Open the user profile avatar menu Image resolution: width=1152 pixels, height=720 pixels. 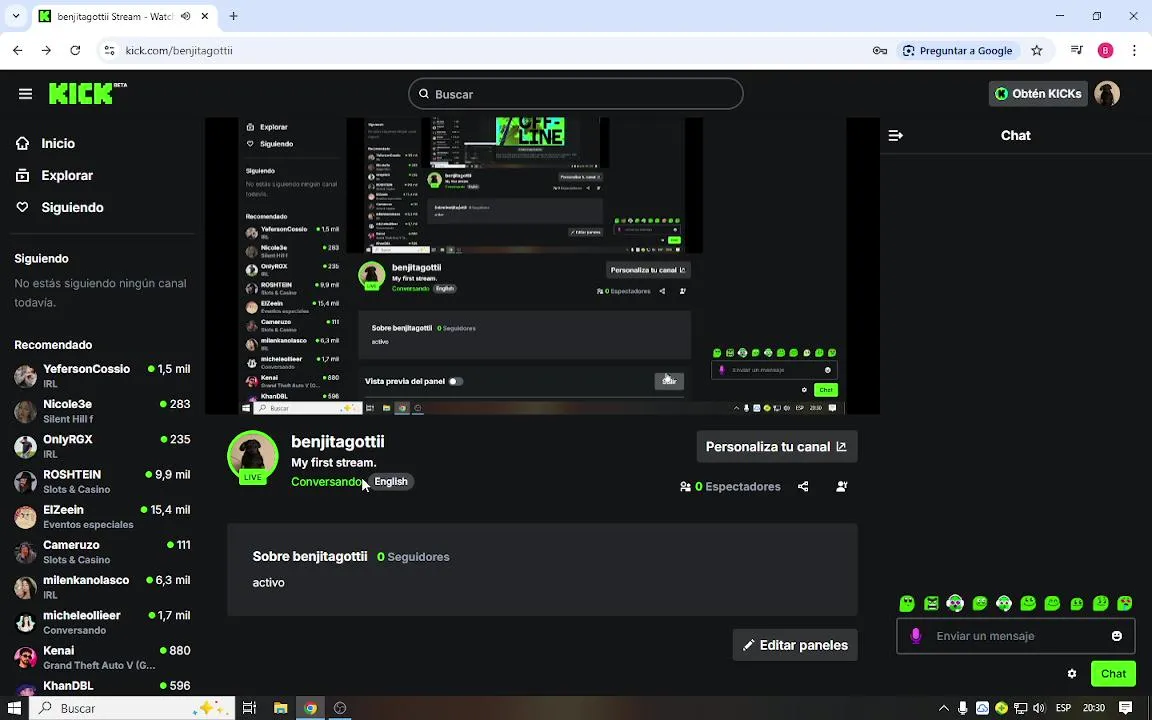pos(1107,94)
